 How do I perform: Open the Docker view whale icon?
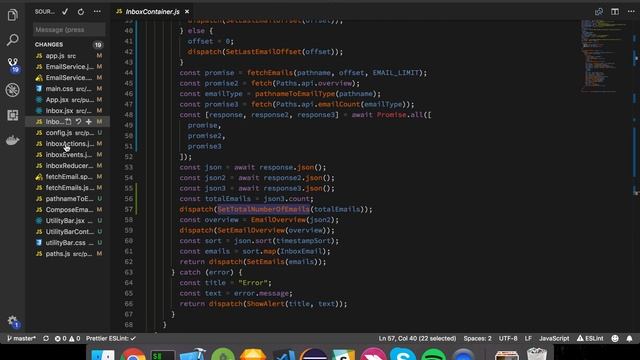point(13,140)
